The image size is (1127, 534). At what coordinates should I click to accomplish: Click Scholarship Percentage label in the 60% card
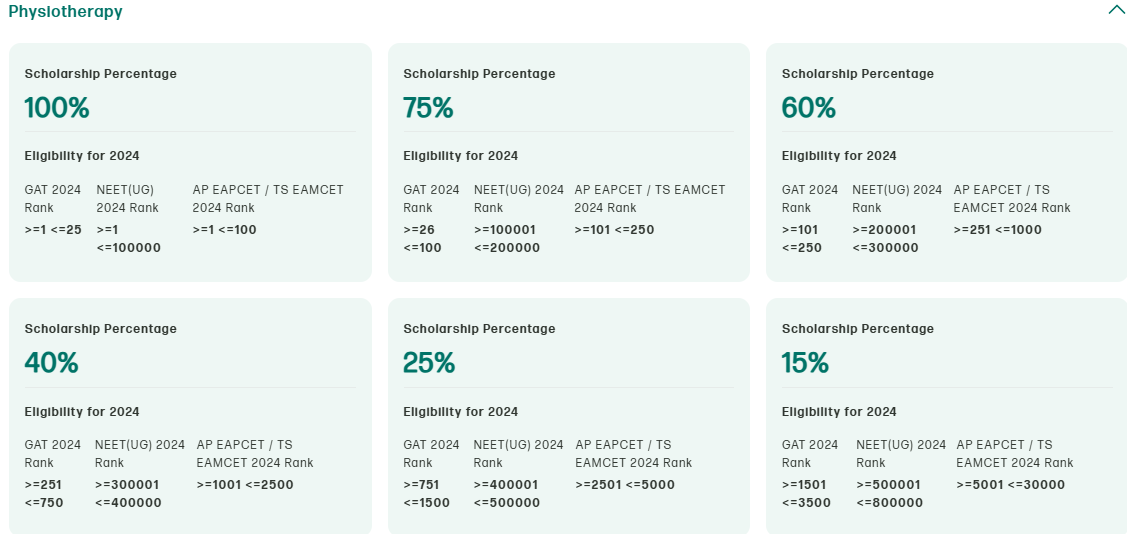pyautogui.click(x=857, y=74)
